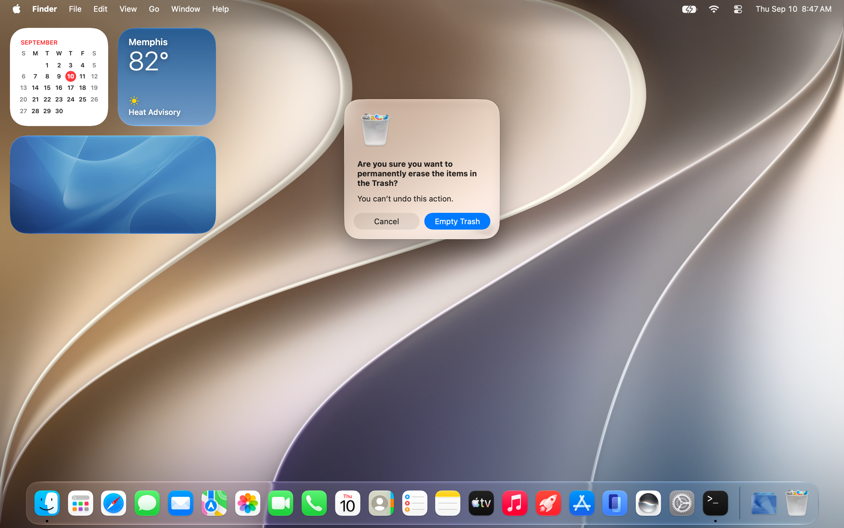Screen dimensions: 844x528
Task: Confirm with the Empty Trash button
Action: point(457,221)
